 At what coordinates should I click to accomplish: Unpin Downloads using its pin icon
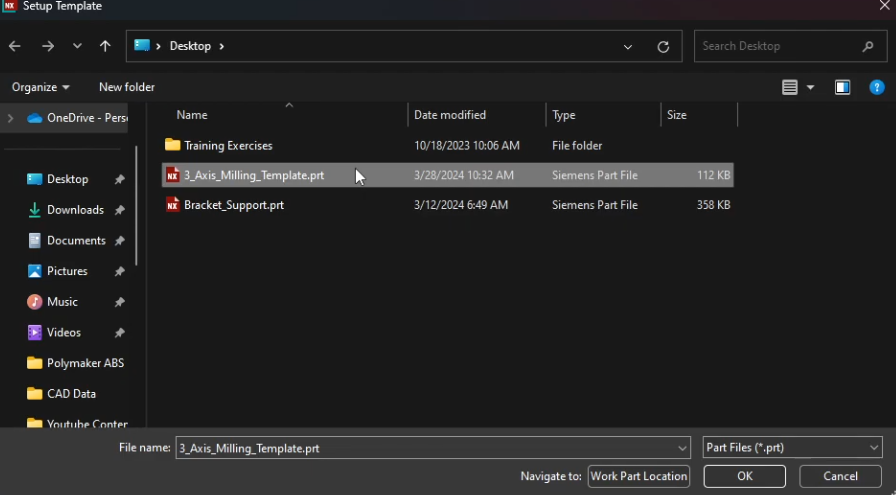click(119, 210)
